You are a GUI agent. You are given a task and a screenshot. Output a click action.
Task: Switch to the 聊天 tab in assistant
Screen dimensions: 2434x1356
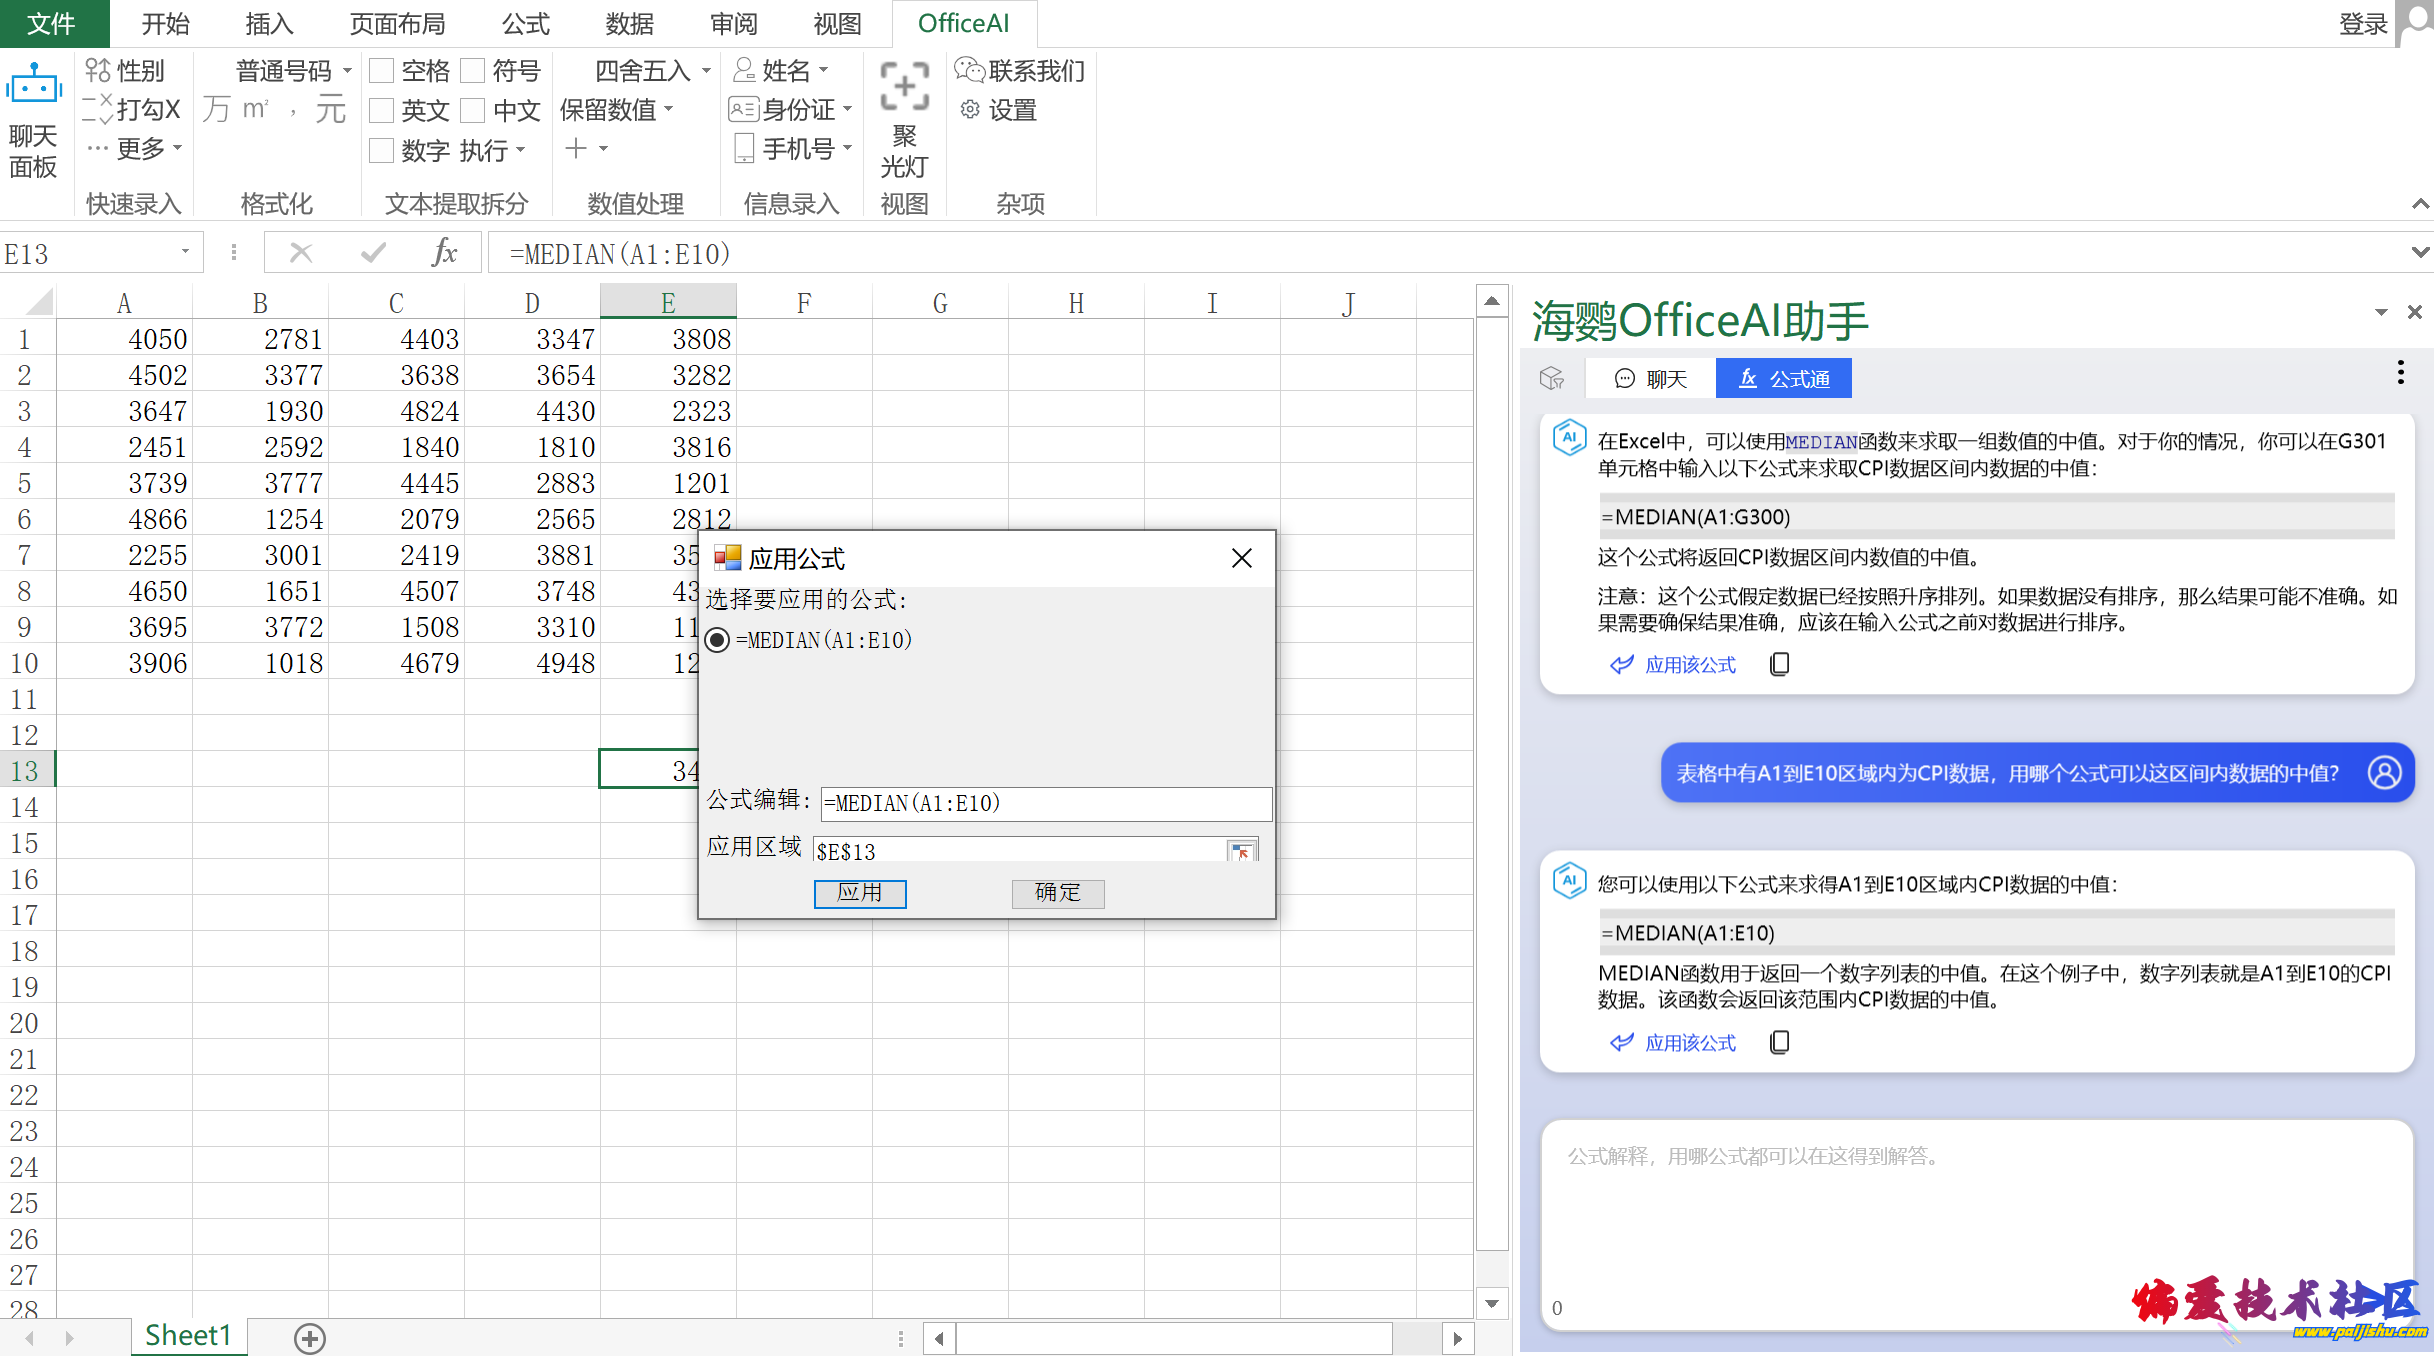coord(1651,379)
